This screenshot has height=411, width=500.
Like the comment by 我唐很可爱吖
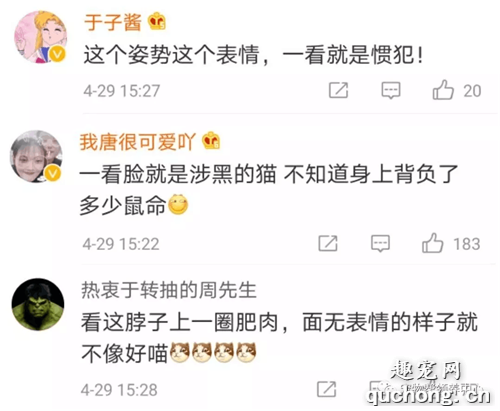[432, 243]
